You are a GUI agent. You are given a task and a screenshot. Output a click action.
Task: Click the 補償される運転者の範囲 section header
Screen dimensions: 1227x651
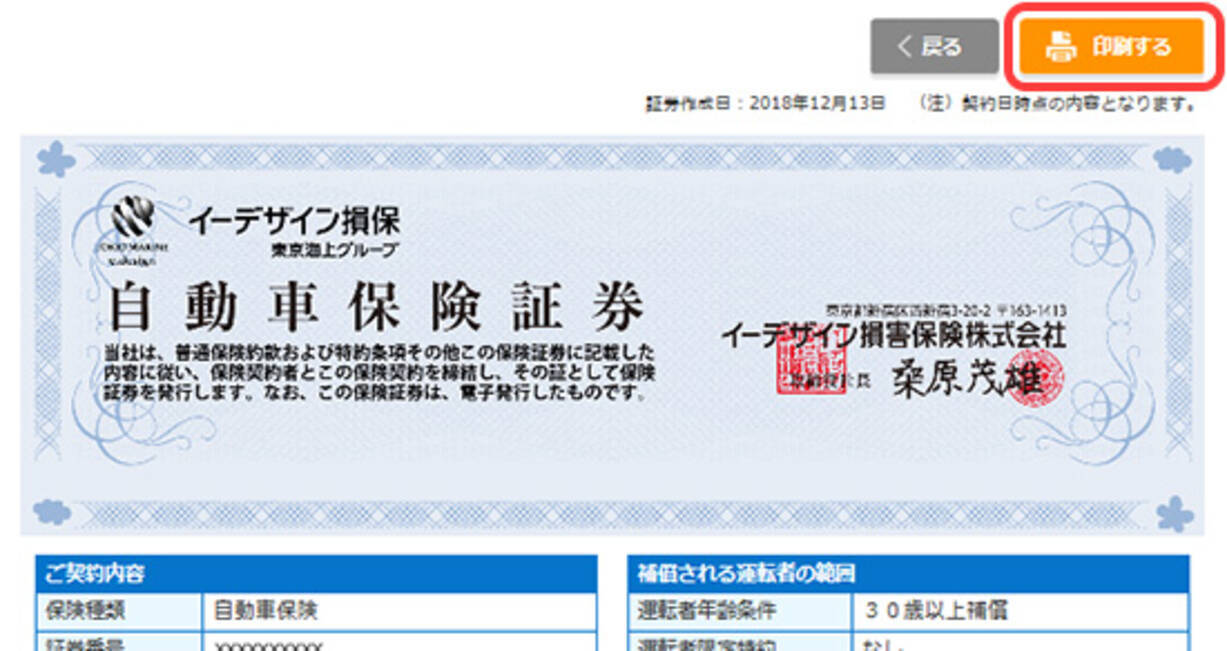pos(909,573)
